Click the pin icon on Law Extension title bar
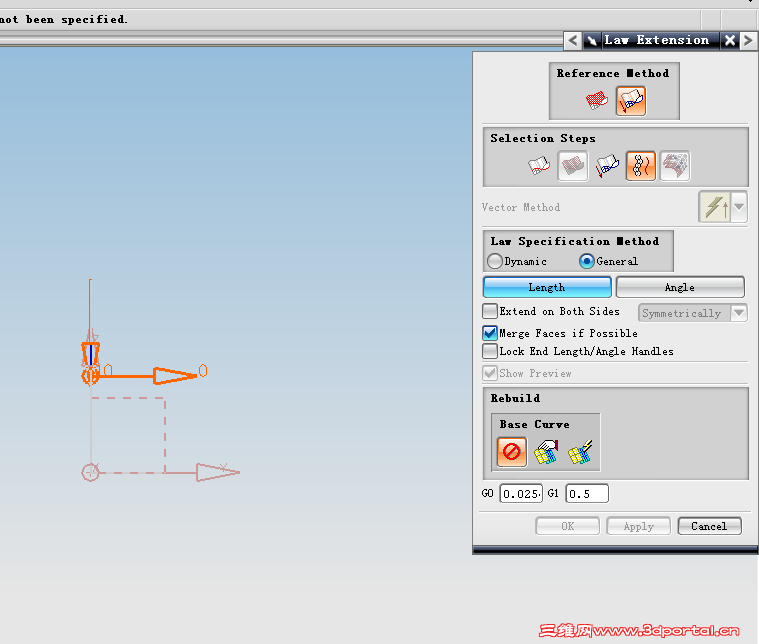This screenshot has height=644, width=759. pos(592,40)
